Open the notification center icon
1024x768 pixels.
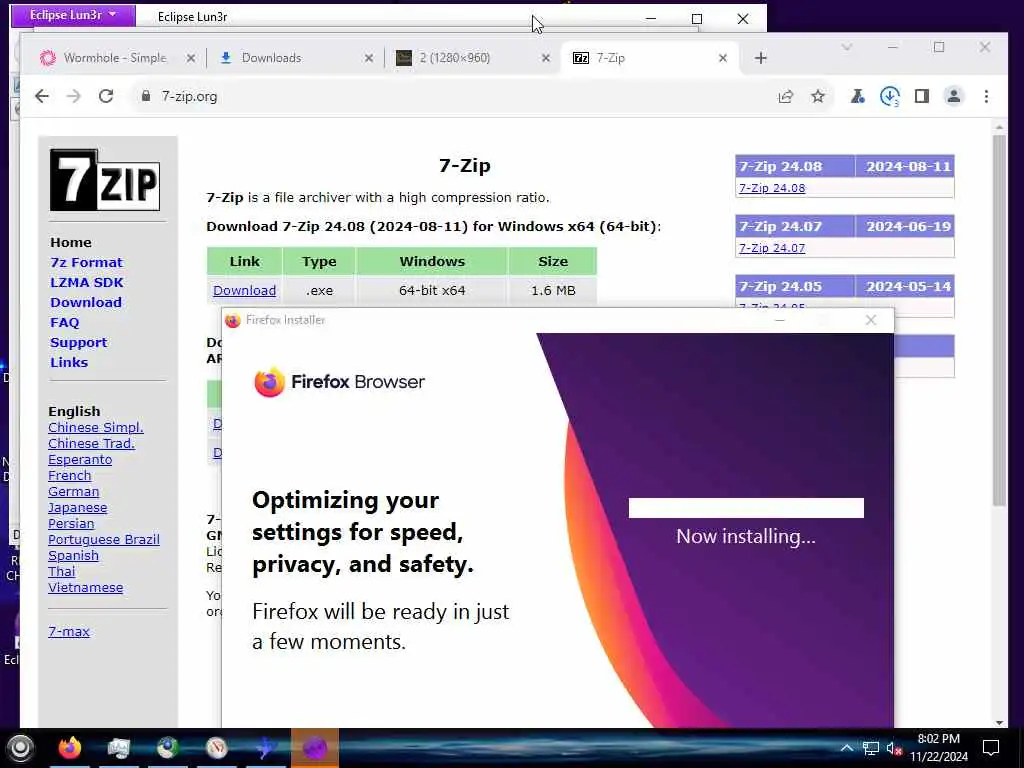(x=991, y=748)
